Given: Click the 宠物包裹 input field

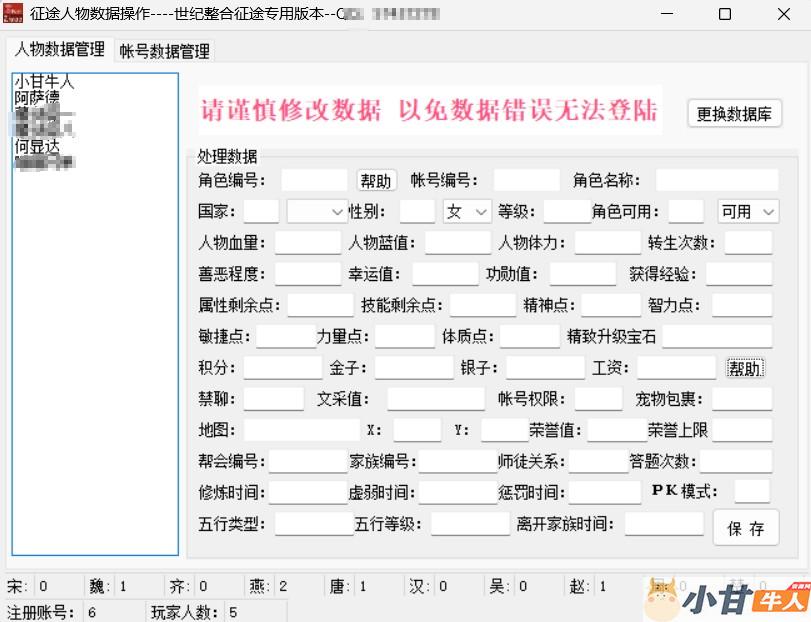Looking at the screenshot, I should (x=742, y=399).
